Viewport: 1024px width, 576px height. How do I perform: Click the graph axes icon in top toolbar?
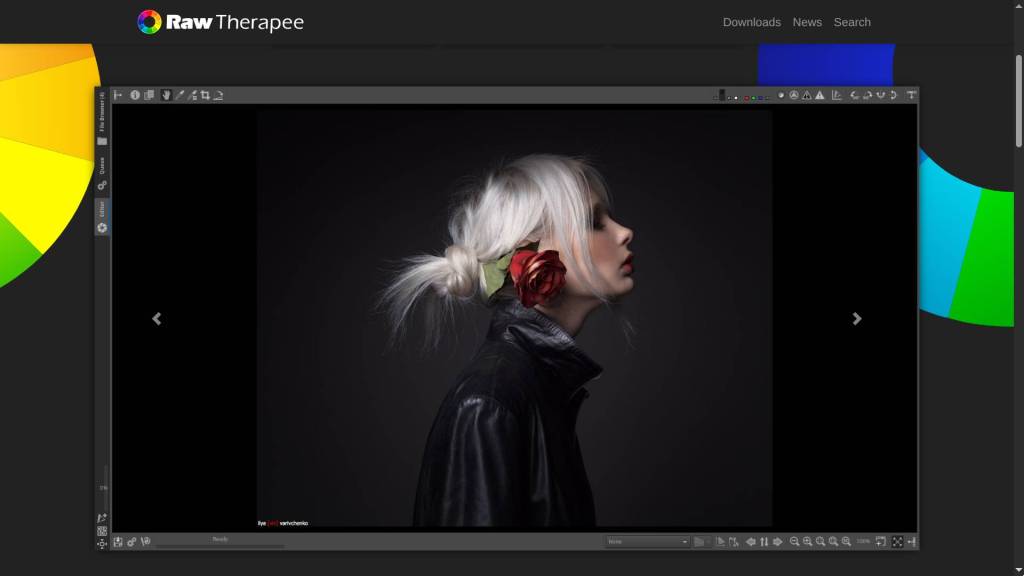(837, 95)
